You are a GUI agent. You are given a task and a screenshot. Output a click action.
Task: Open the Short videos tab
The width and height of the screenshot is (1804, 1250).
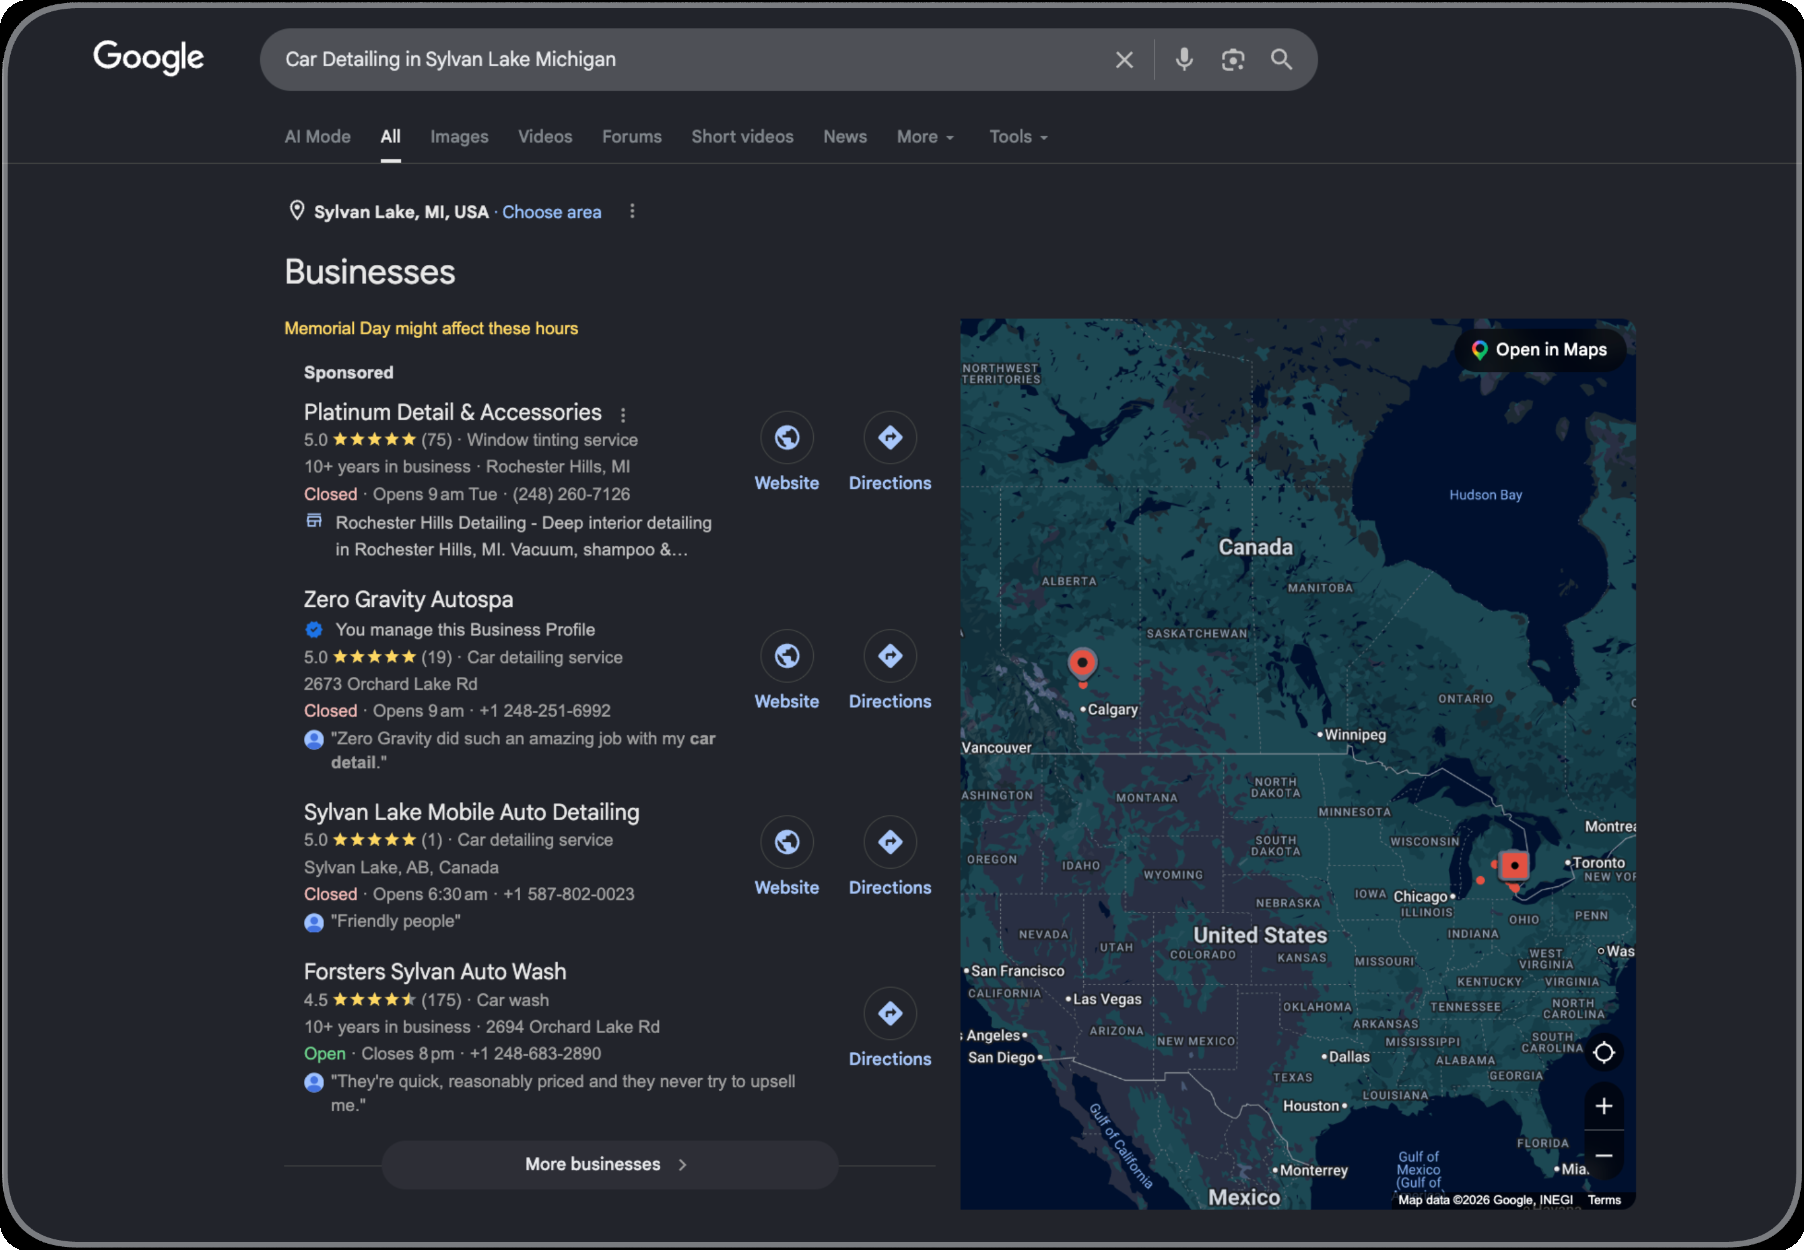(742, 137)
